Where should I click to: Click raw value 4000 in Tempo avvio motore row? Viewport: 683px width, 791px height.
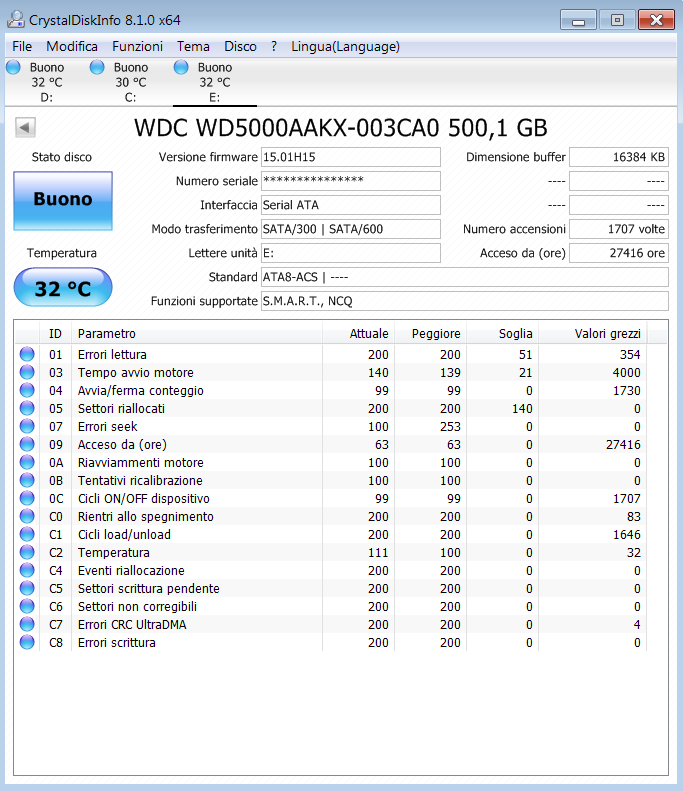pos(626,373)
